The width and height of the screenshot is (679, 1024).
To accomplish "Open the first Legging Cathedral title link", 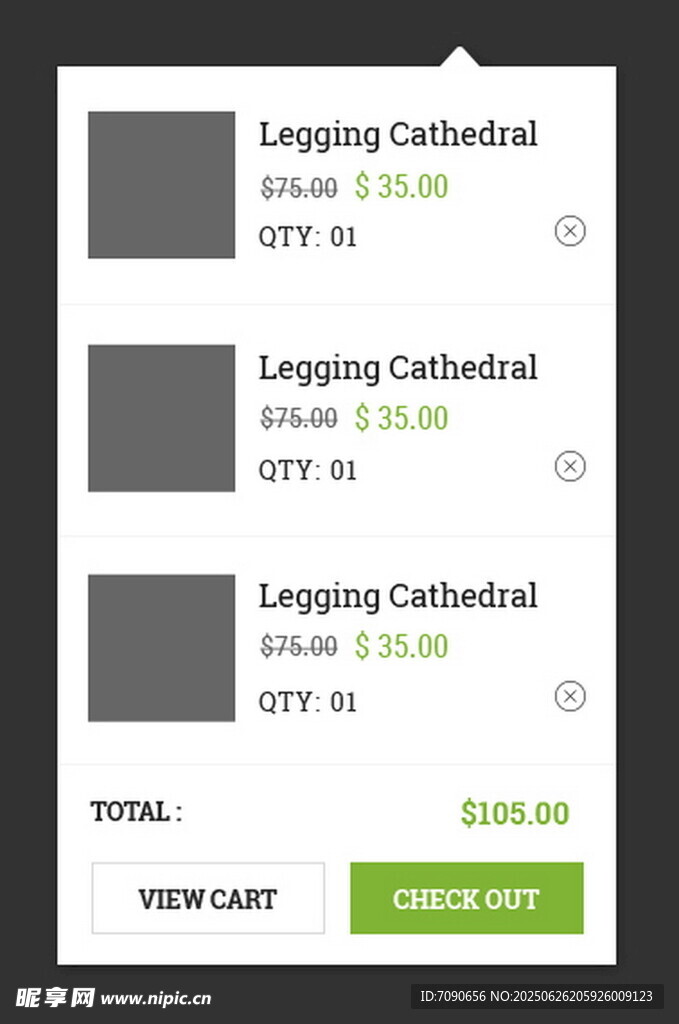I will click(x=398, y=134).
